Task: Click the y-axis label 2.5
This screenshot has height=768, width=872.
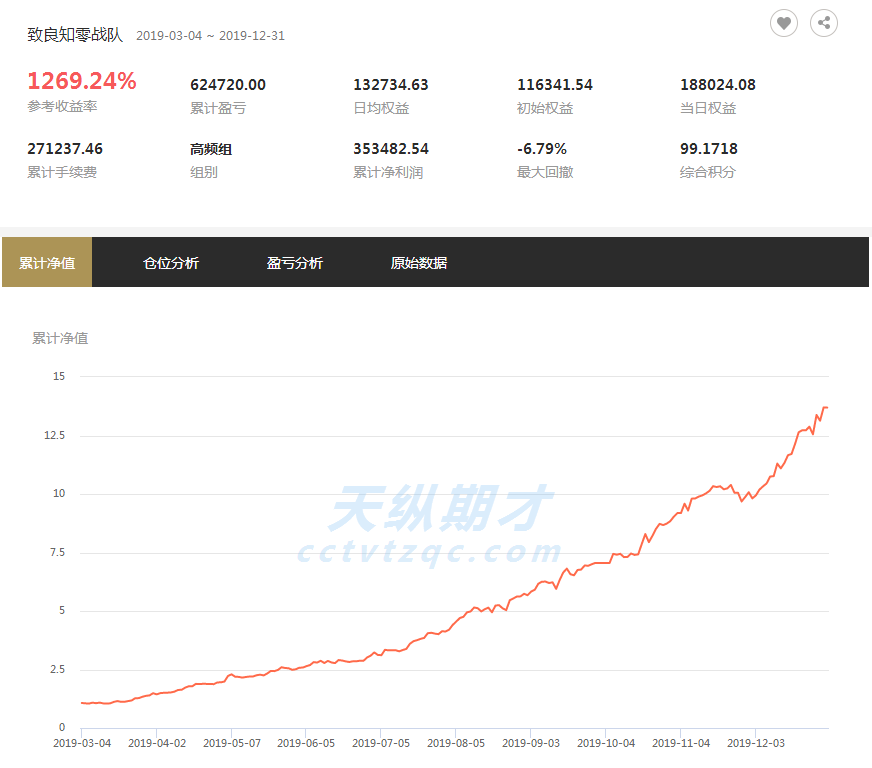Action: point(57,669)
